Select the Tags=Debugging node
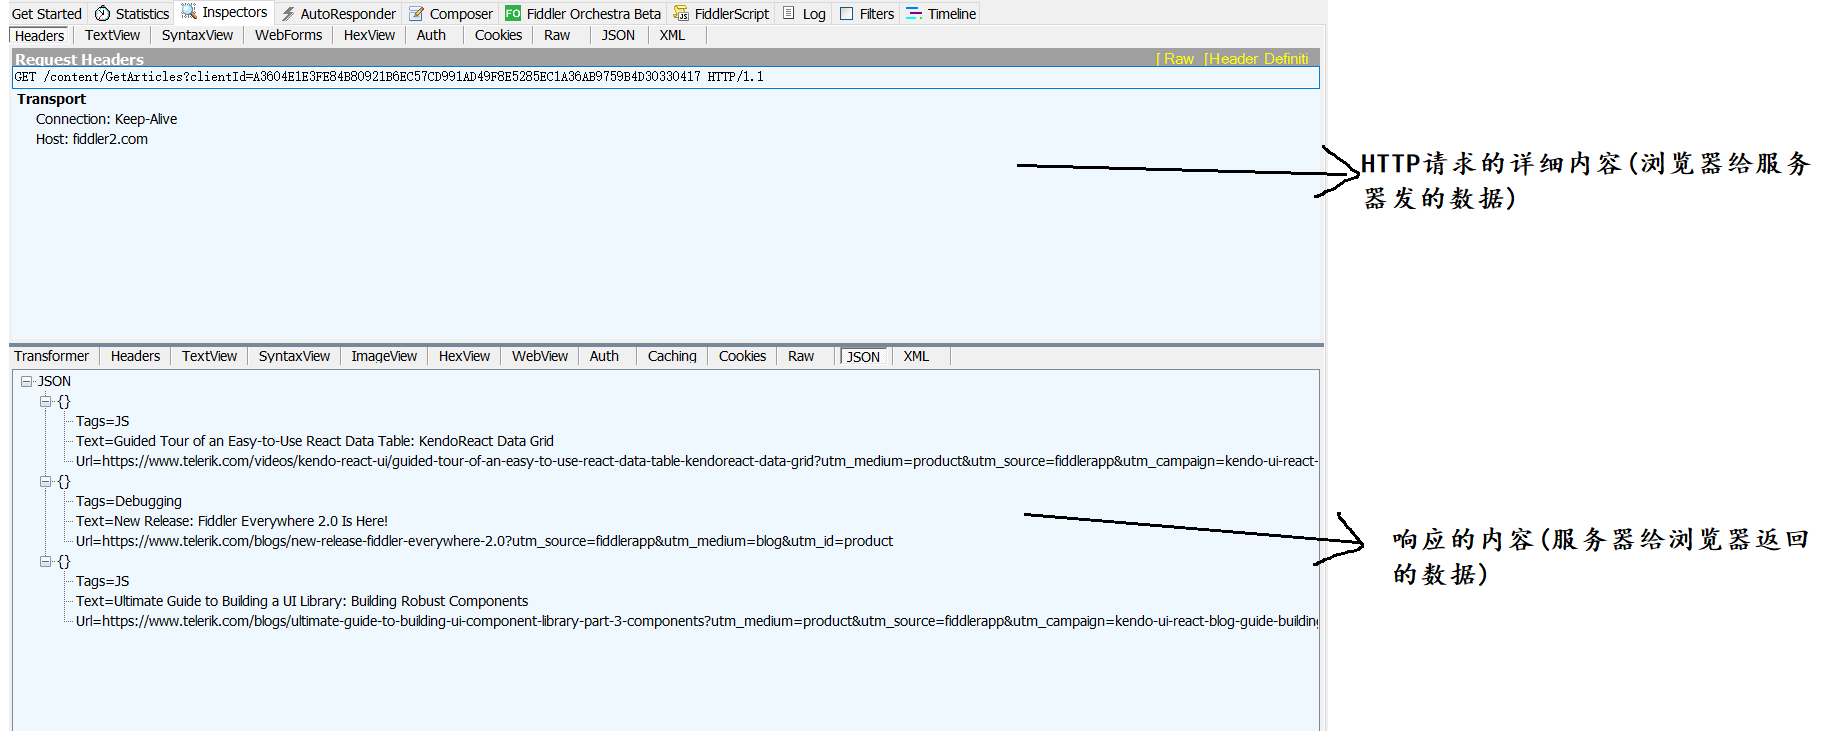 [129, 501]
